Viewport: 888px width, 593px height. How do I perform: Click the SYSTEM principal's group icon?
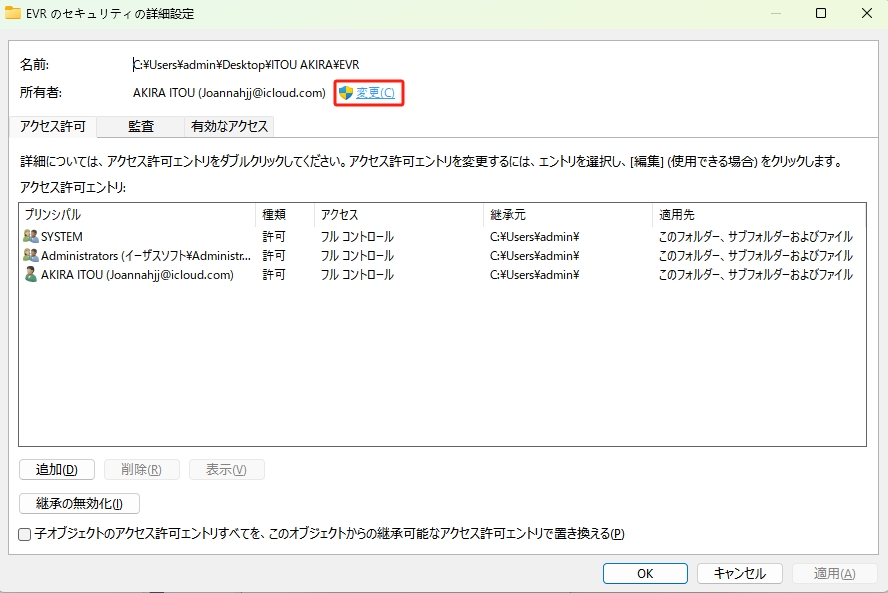click(x=30, y=237)
